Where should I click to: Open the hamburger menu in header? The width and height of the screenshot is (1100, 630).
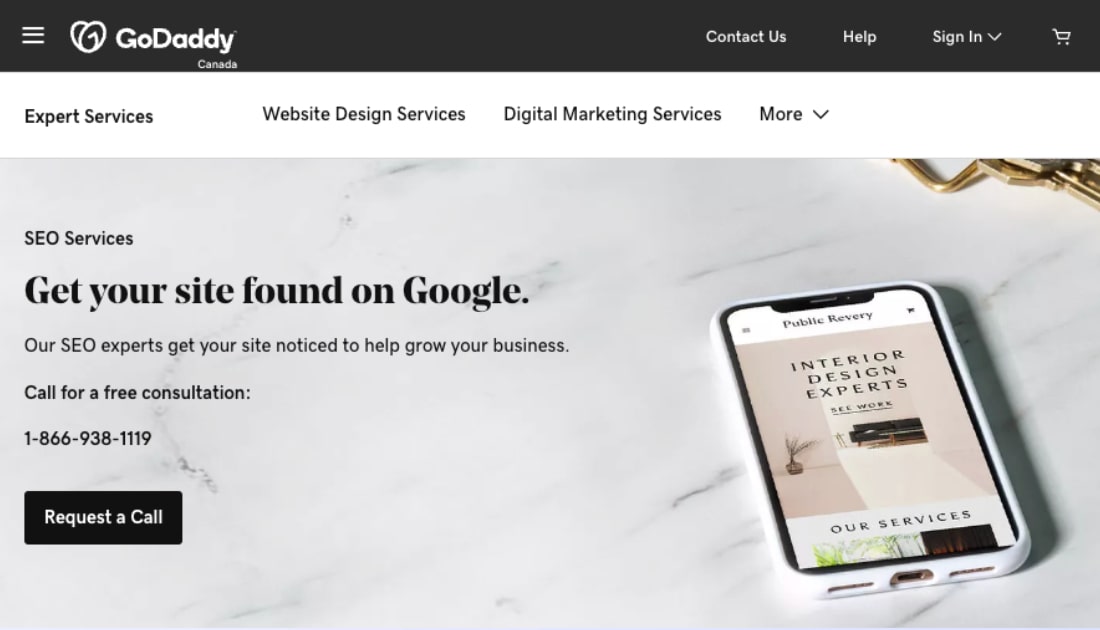pyautogui.click(x=33, y=36)
